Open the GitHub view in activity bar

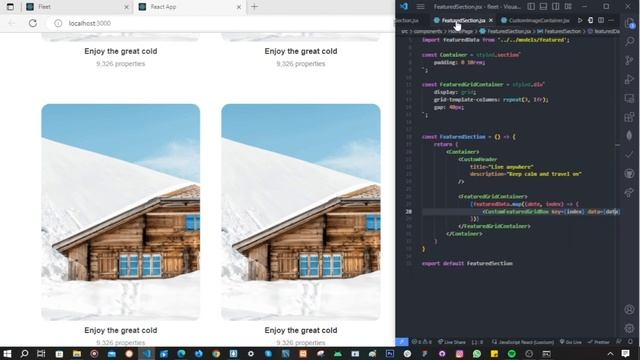click(x=629, y=173)
